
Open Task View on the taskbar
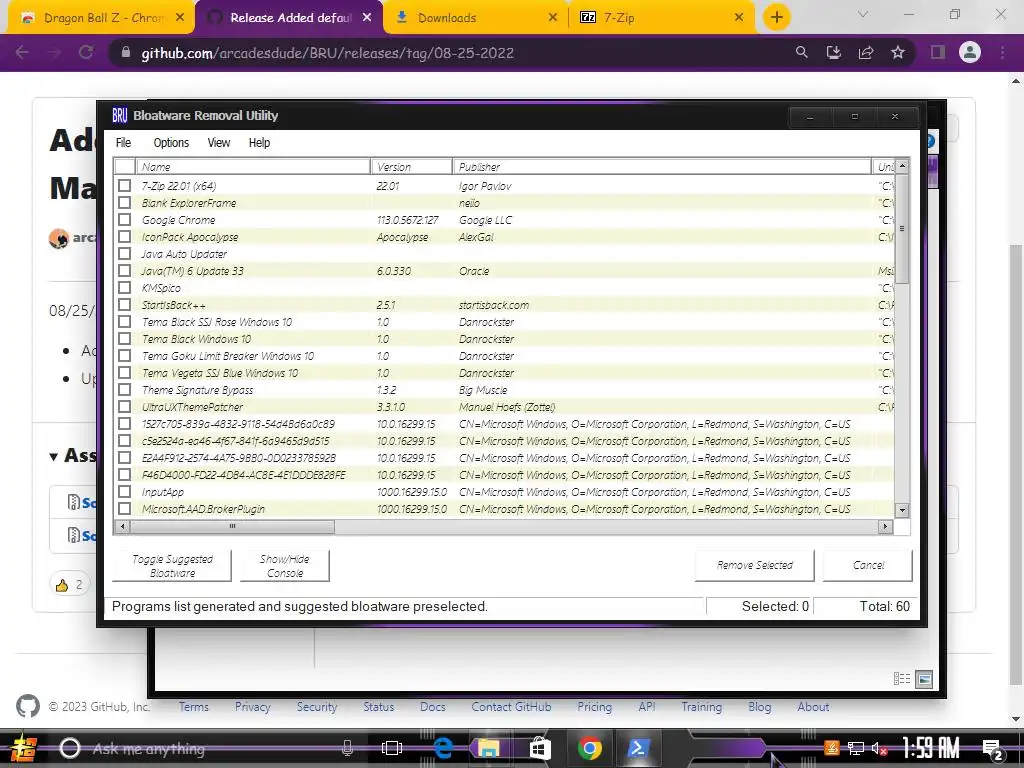coord(392,748)
